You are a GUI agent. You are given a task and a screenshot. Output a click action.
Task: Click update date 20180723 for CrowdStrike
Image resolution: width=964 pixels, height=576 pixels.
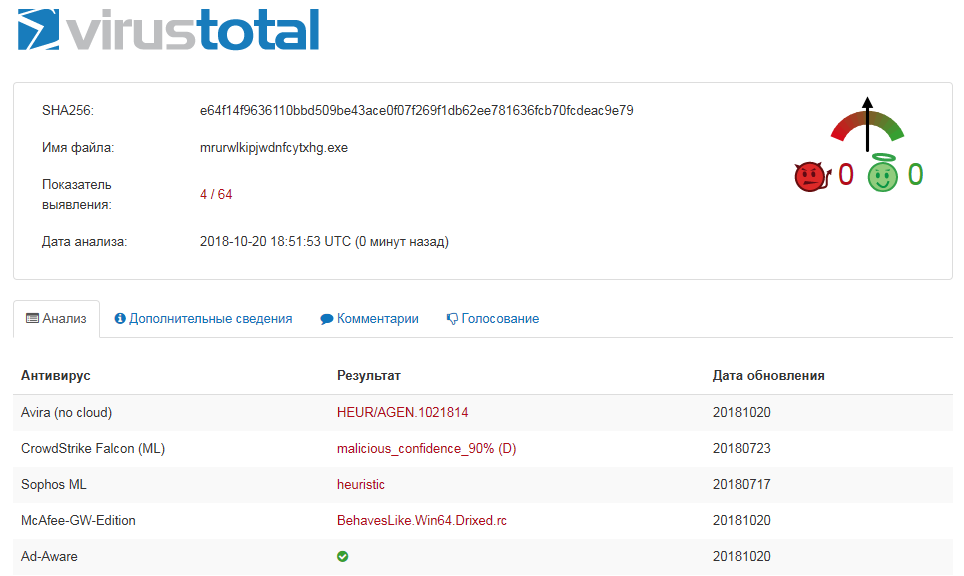click(x=741, y=448)
